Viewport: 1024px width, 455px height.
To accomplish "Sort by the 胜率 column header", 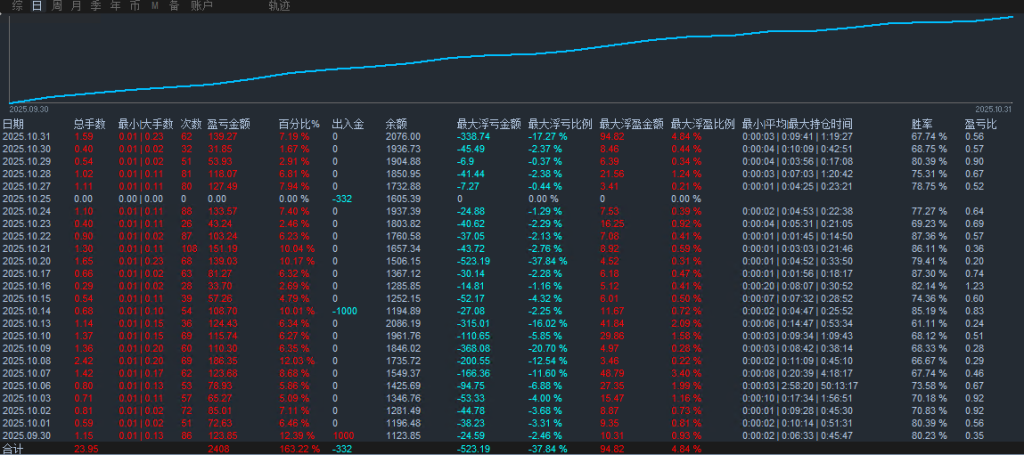I will coord(922,124).
